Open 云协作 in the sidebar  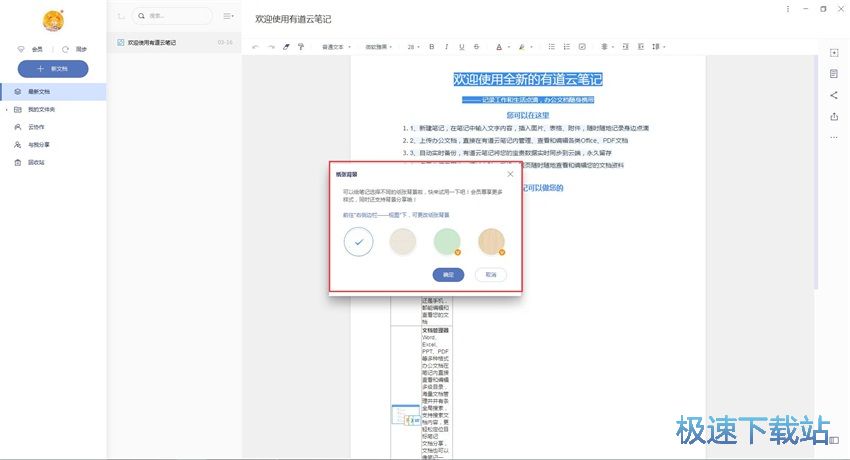pos(53,127)
